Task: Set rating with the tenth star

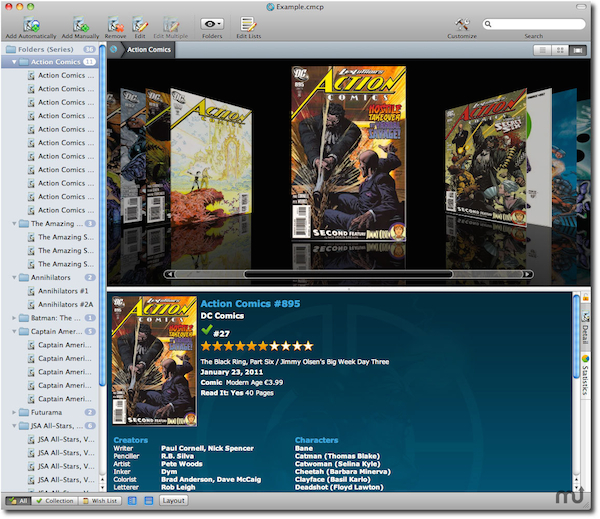Action: [308, 346]
